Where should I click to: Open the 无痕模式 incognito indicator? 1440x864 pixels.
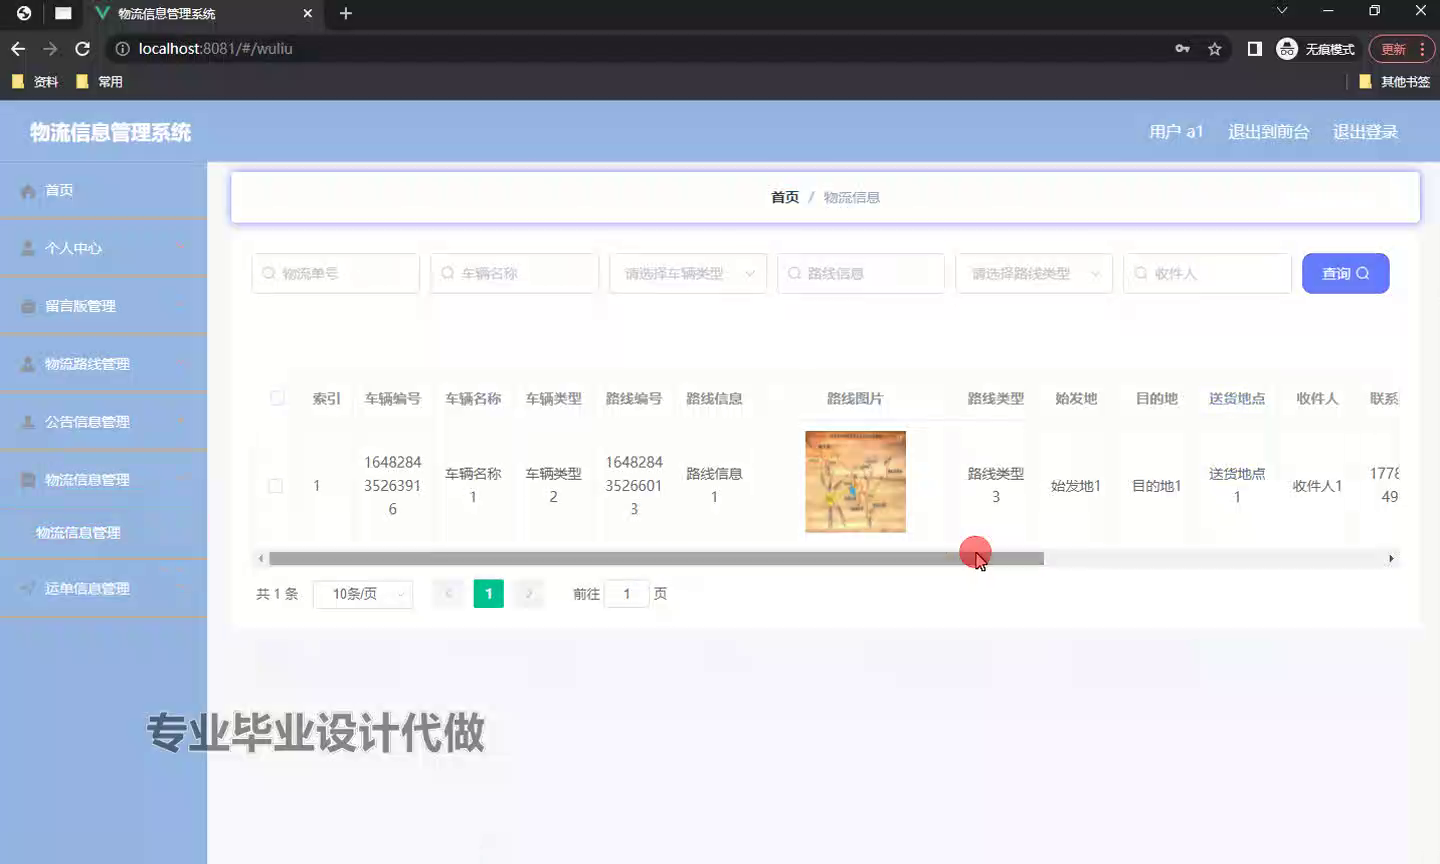(1316, 49)
